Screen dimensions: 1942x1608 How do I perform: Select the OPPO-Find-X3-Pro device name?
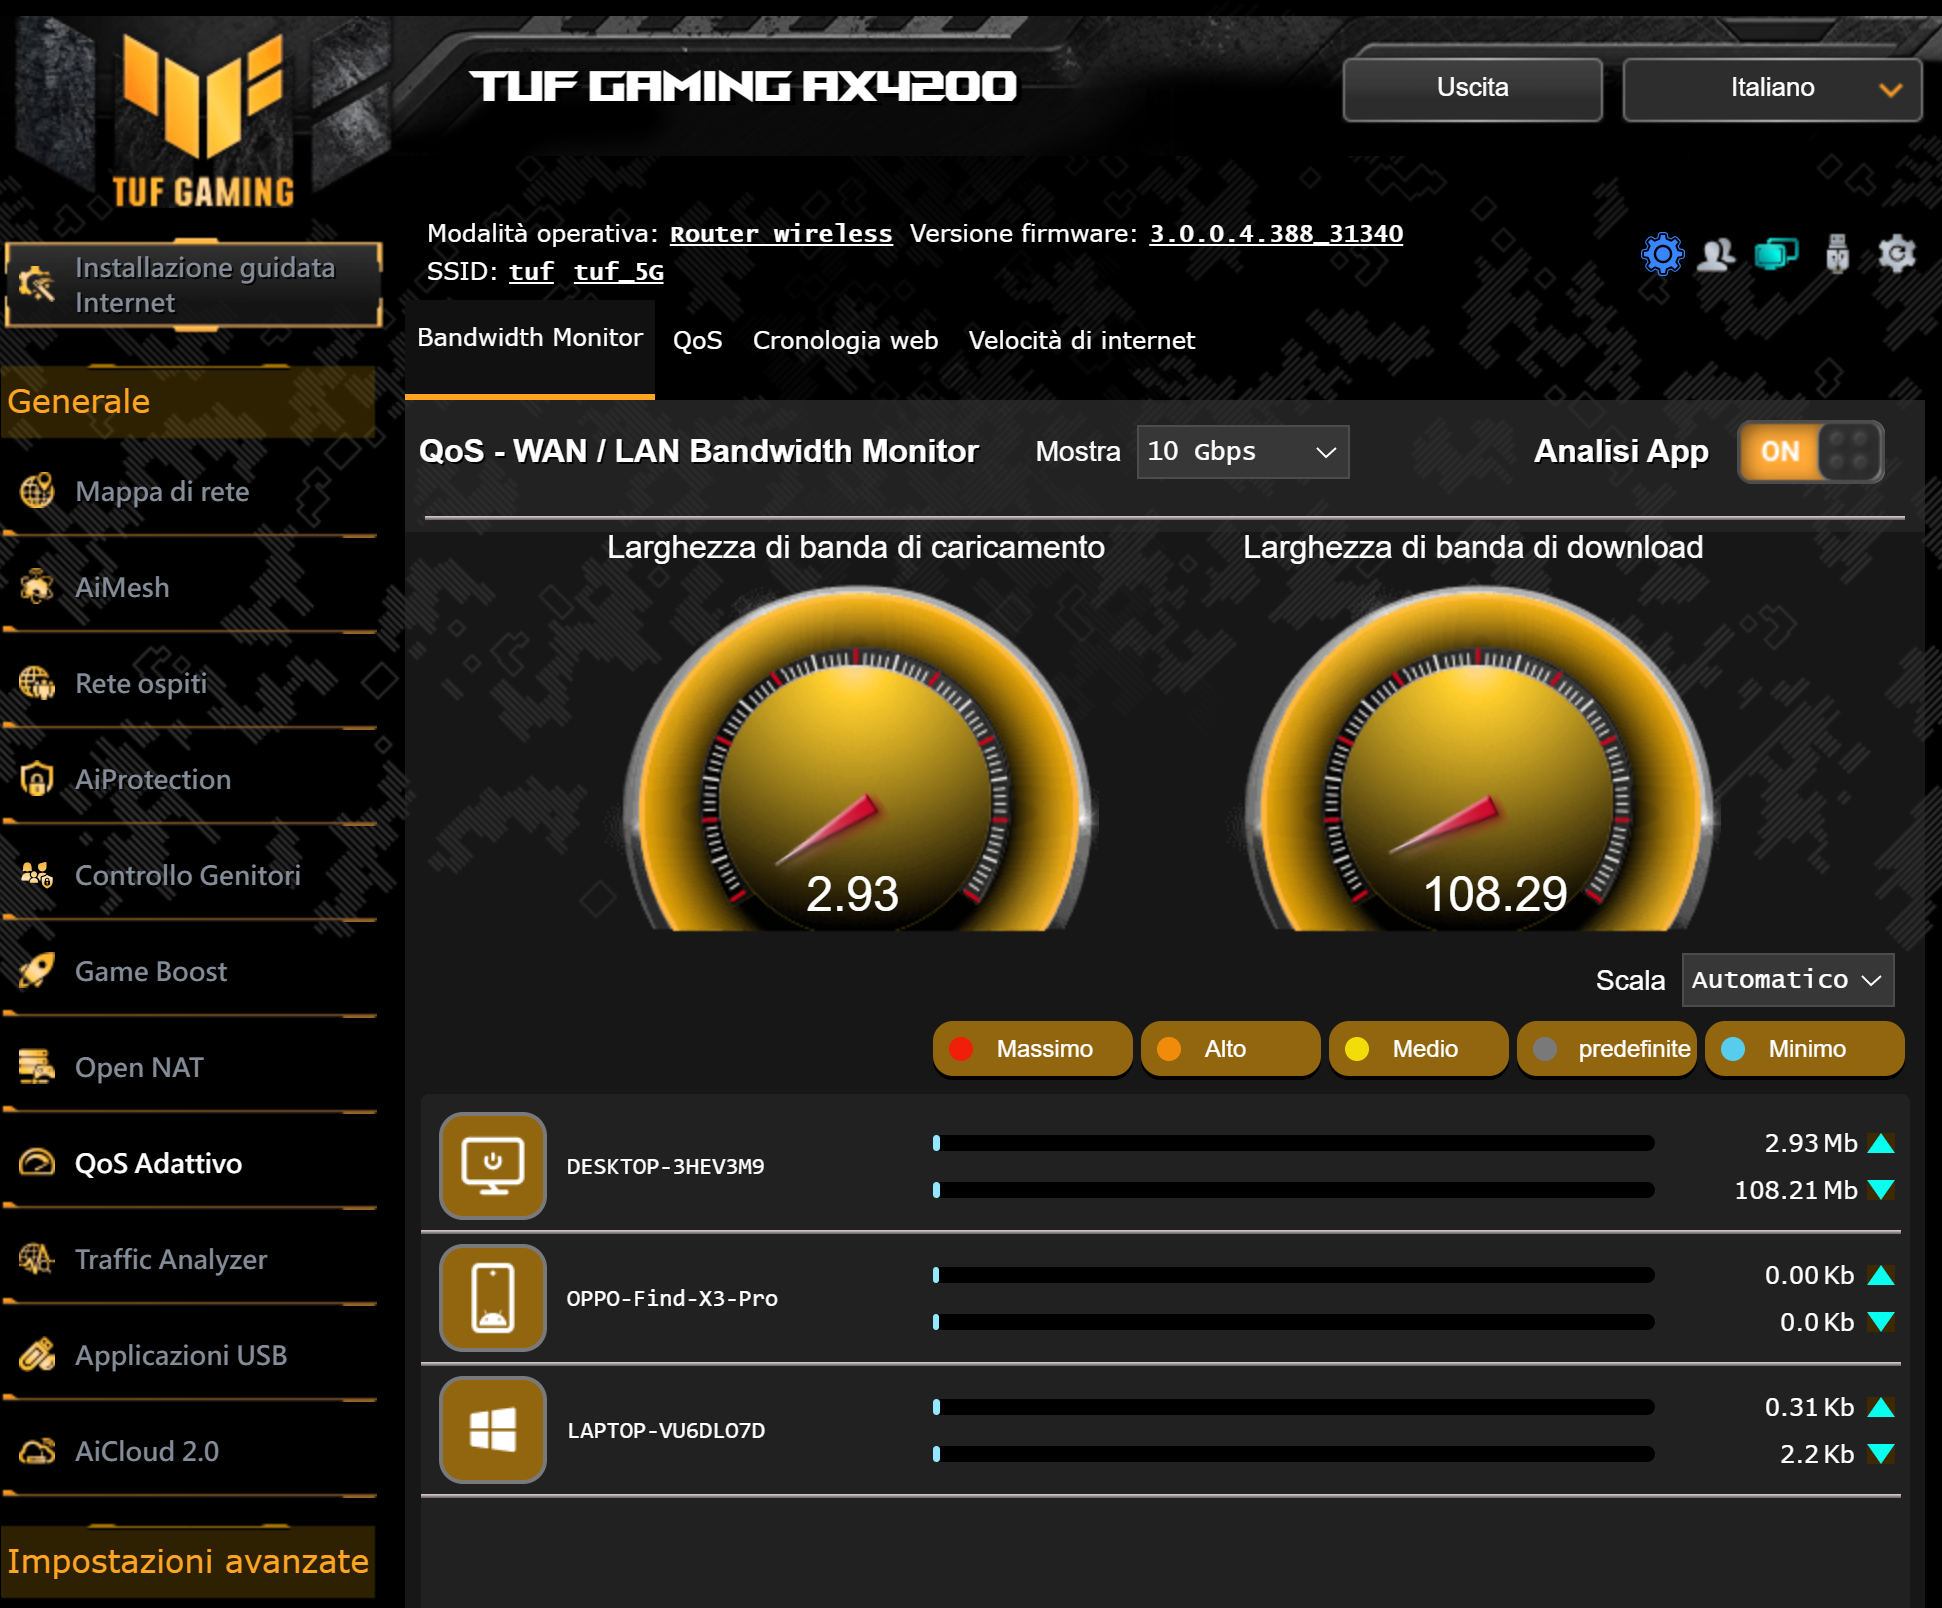tap(672, 1299)
